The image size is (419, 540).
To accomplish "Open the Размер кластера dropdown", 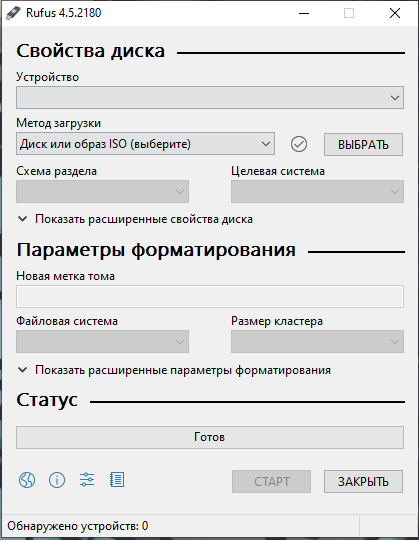I will pos(317,341).
